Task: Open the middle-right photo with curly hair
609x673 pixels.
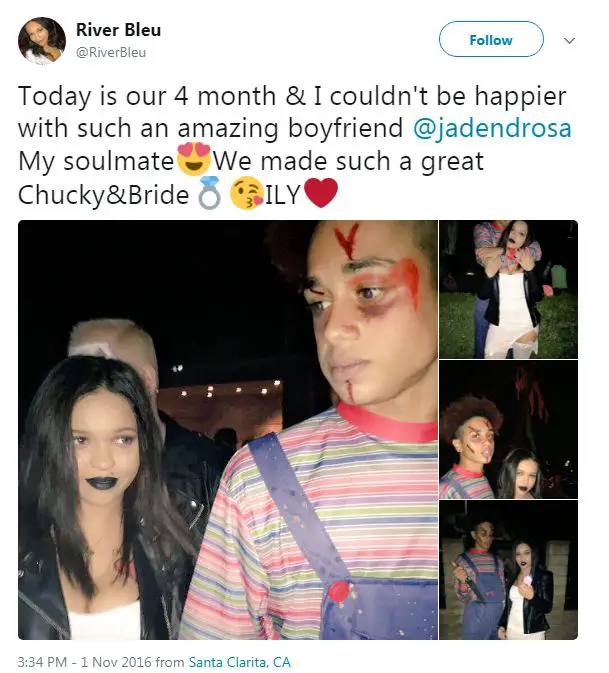Action: [508, 430]
